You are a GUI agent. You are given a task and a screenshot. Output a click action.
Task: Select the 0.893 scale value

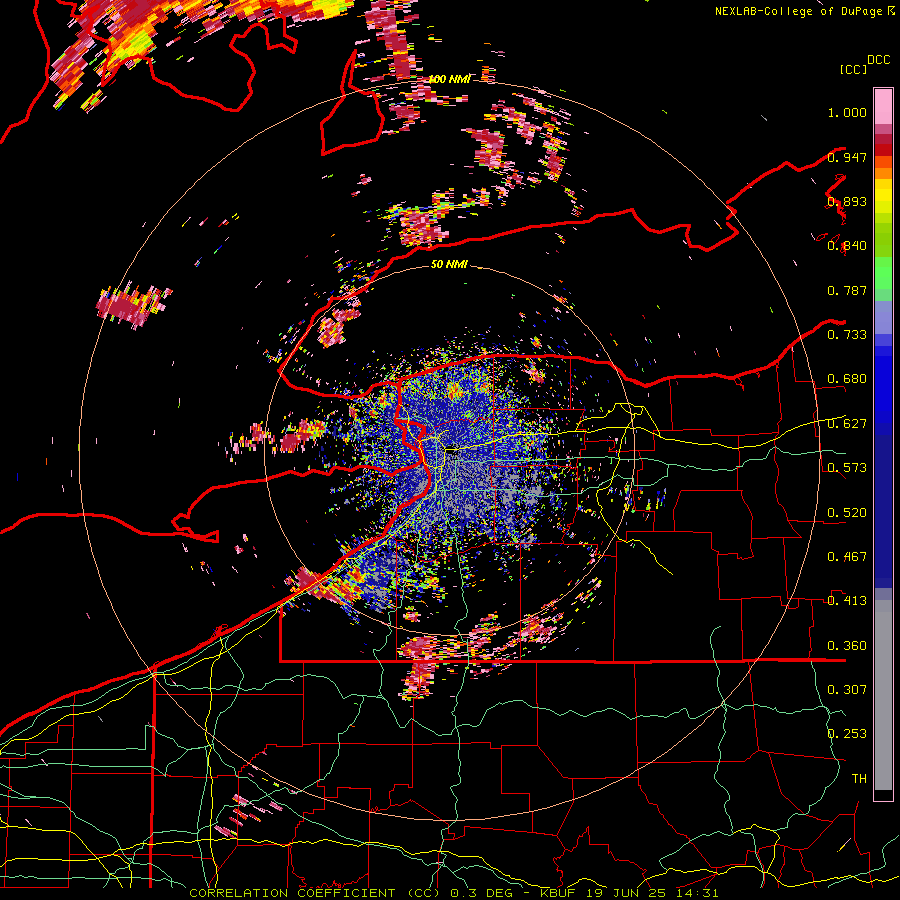(x=847, y=201)
